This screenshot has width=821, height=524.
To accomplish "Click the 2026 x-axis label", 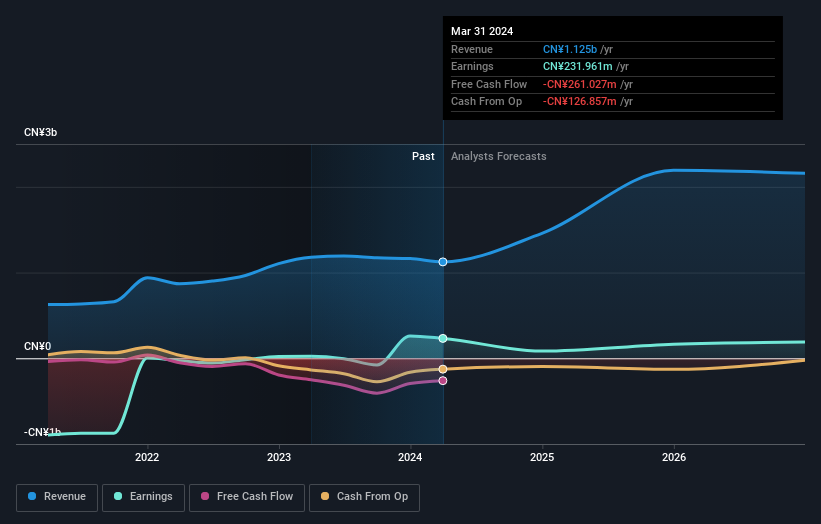I will click(674, 457).
